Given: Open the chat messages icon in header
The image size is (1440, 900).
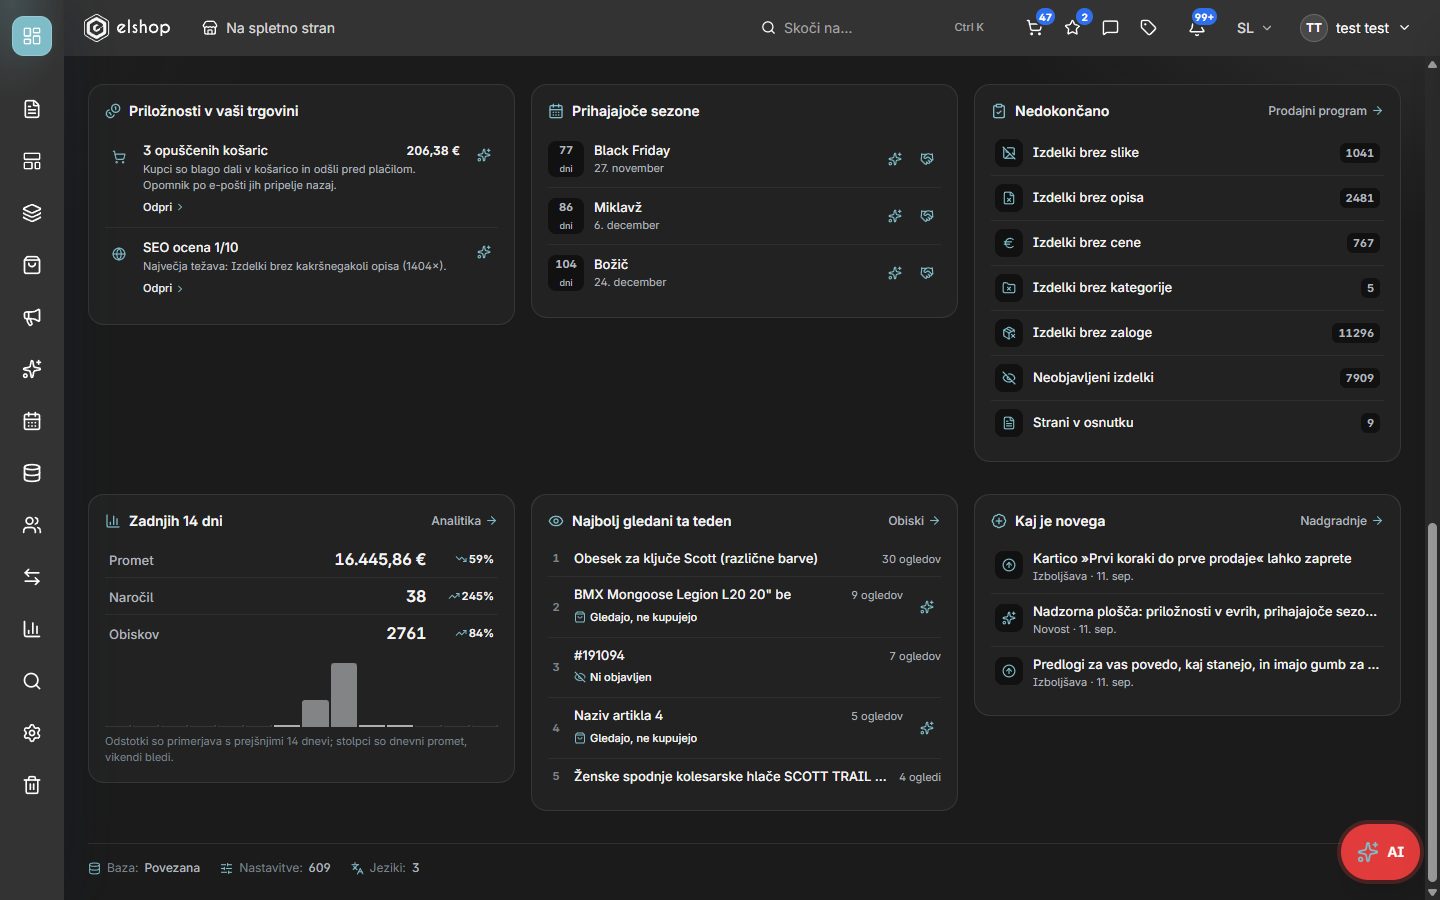Looking at the screenshot, I should [x=1110, y=28].
